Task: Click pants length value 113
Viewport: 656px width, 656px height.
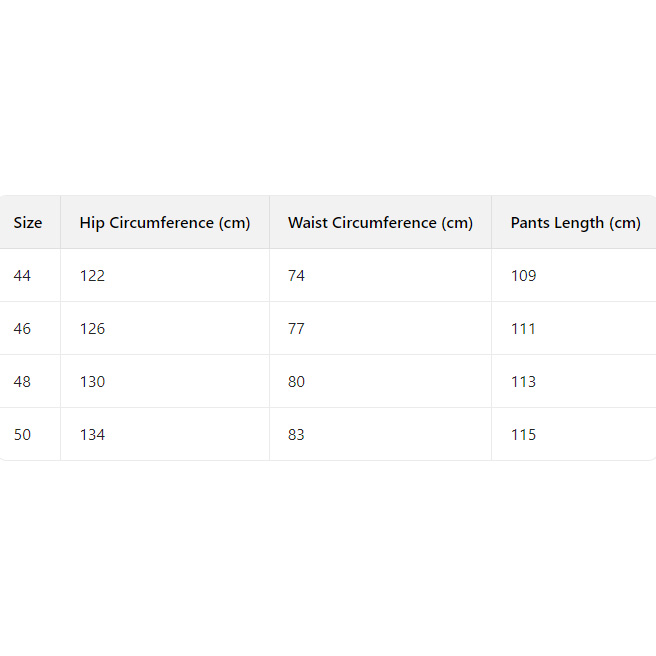Action: [x=523, y=382]
